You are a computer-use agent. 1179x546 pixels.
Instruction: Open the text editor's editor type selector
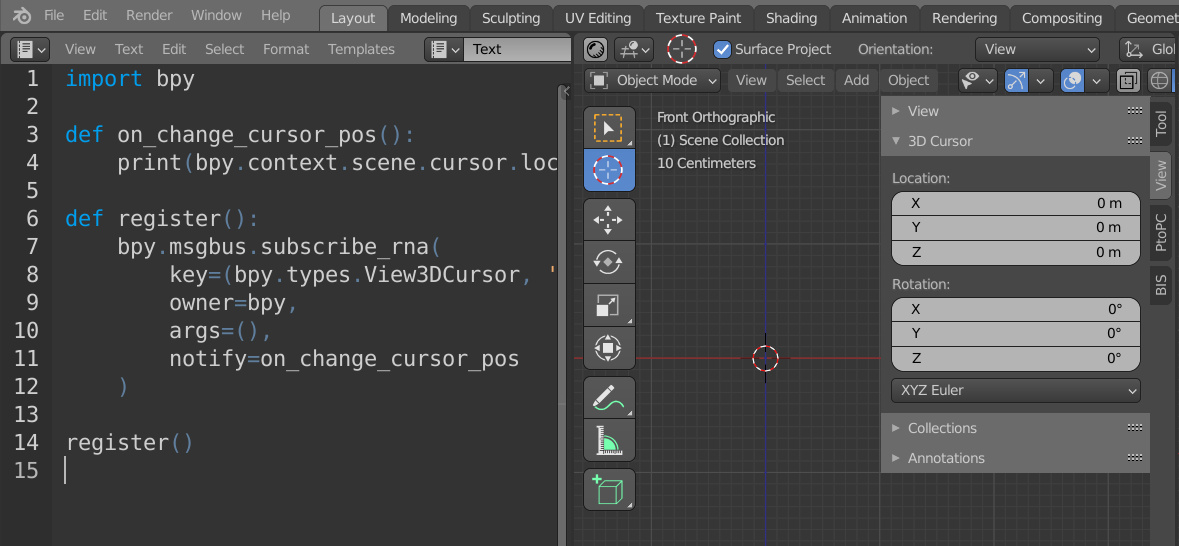[x=30, y=49]
